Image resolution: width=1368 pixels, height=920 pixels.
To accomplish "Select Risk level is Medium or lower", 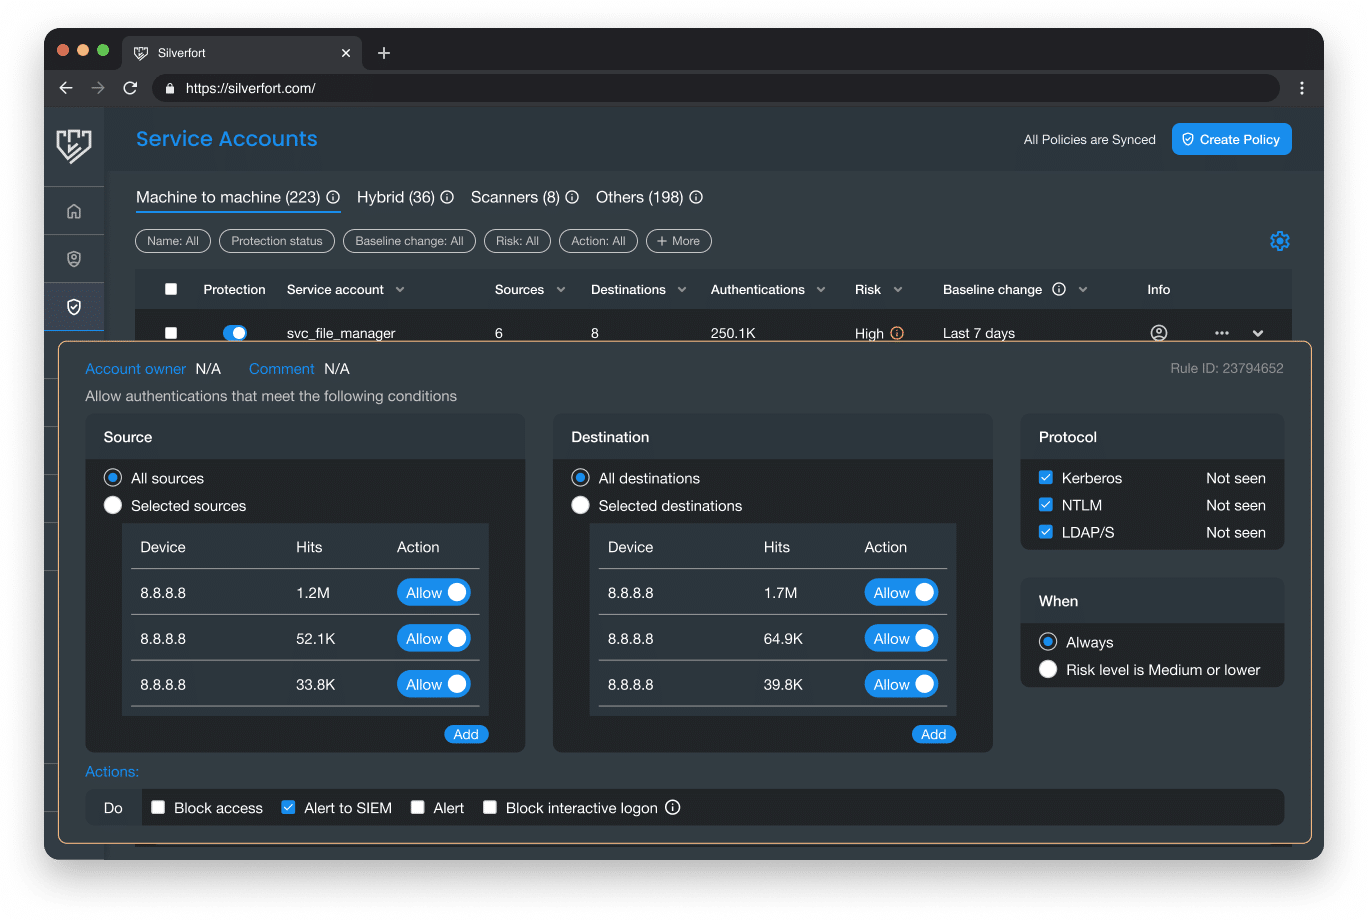I will click(1048, 669).
